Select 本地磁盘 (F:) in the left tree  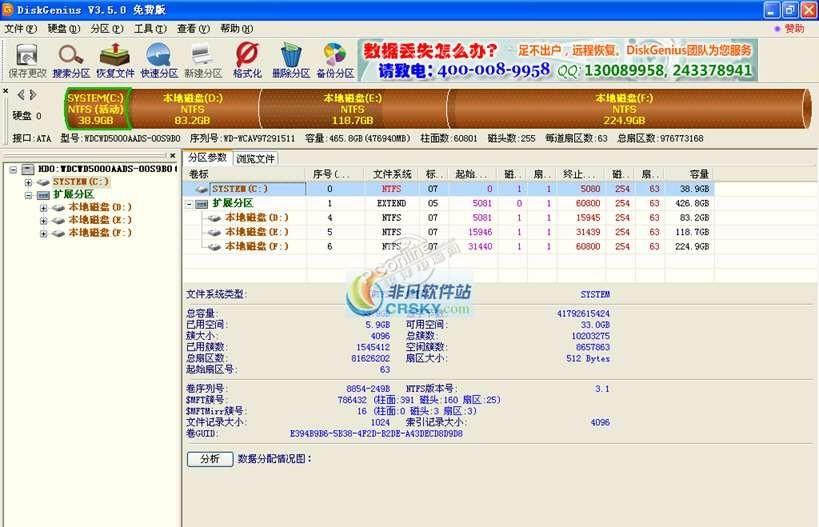(100, 233)
